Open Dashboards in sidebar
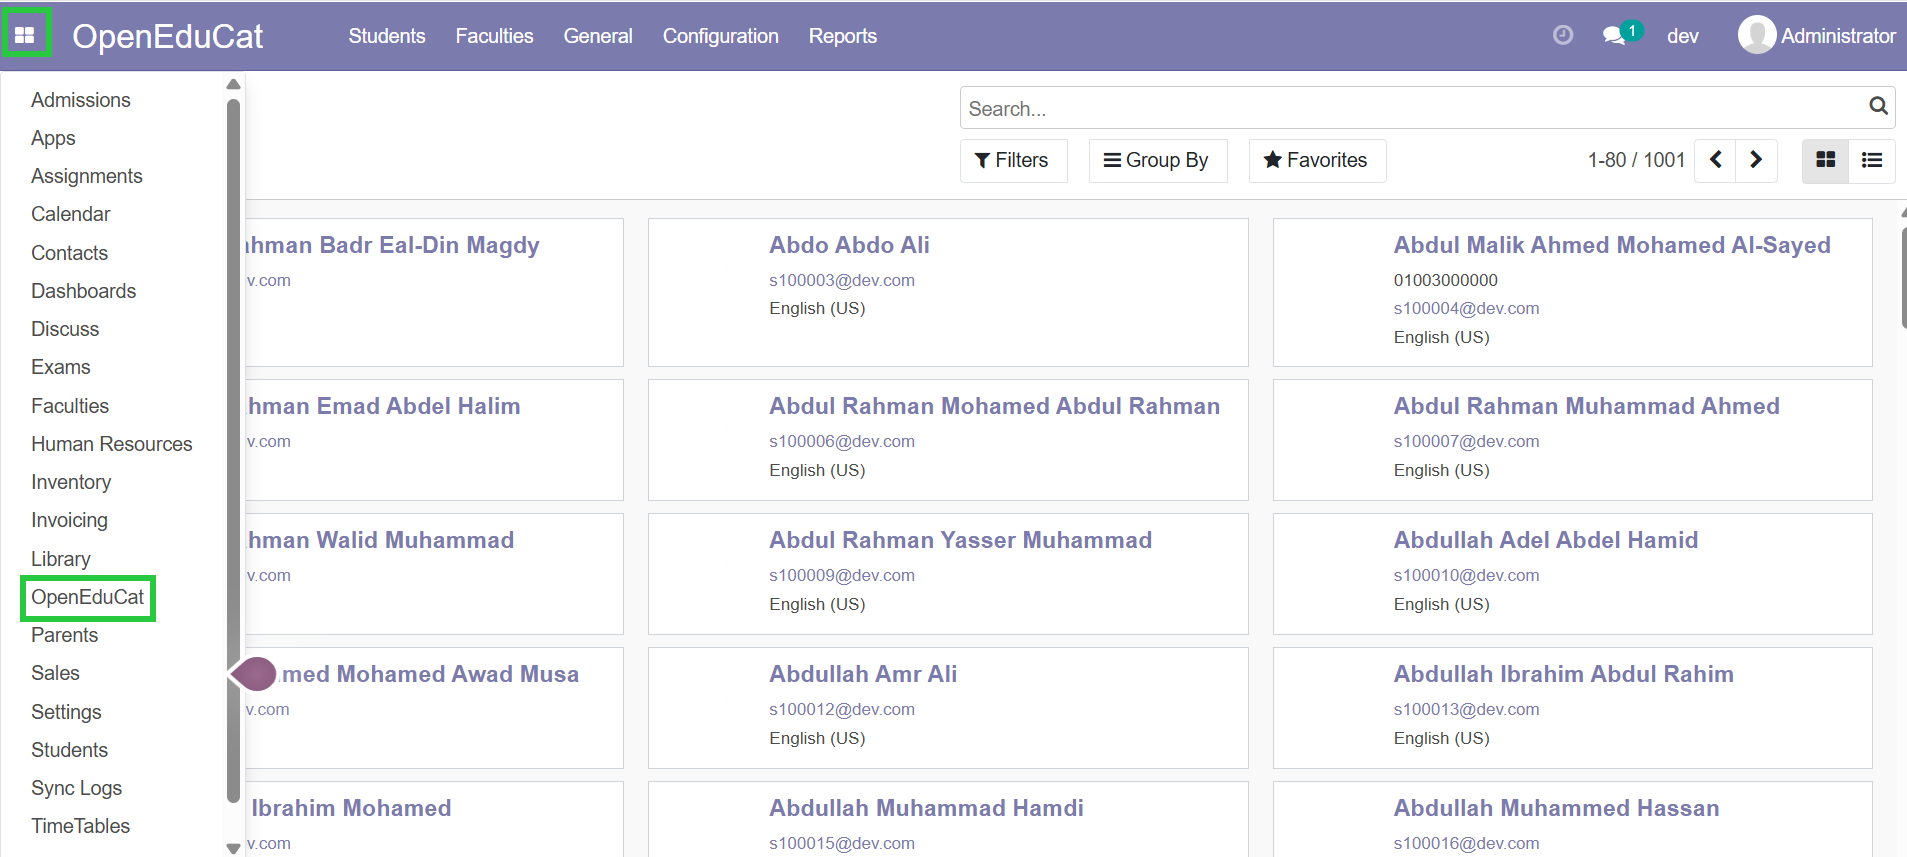 pos(83,291)
